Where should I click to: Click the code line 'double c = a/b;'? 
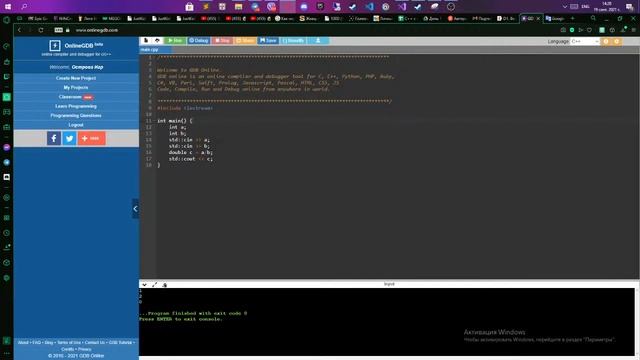click(191, 152)
